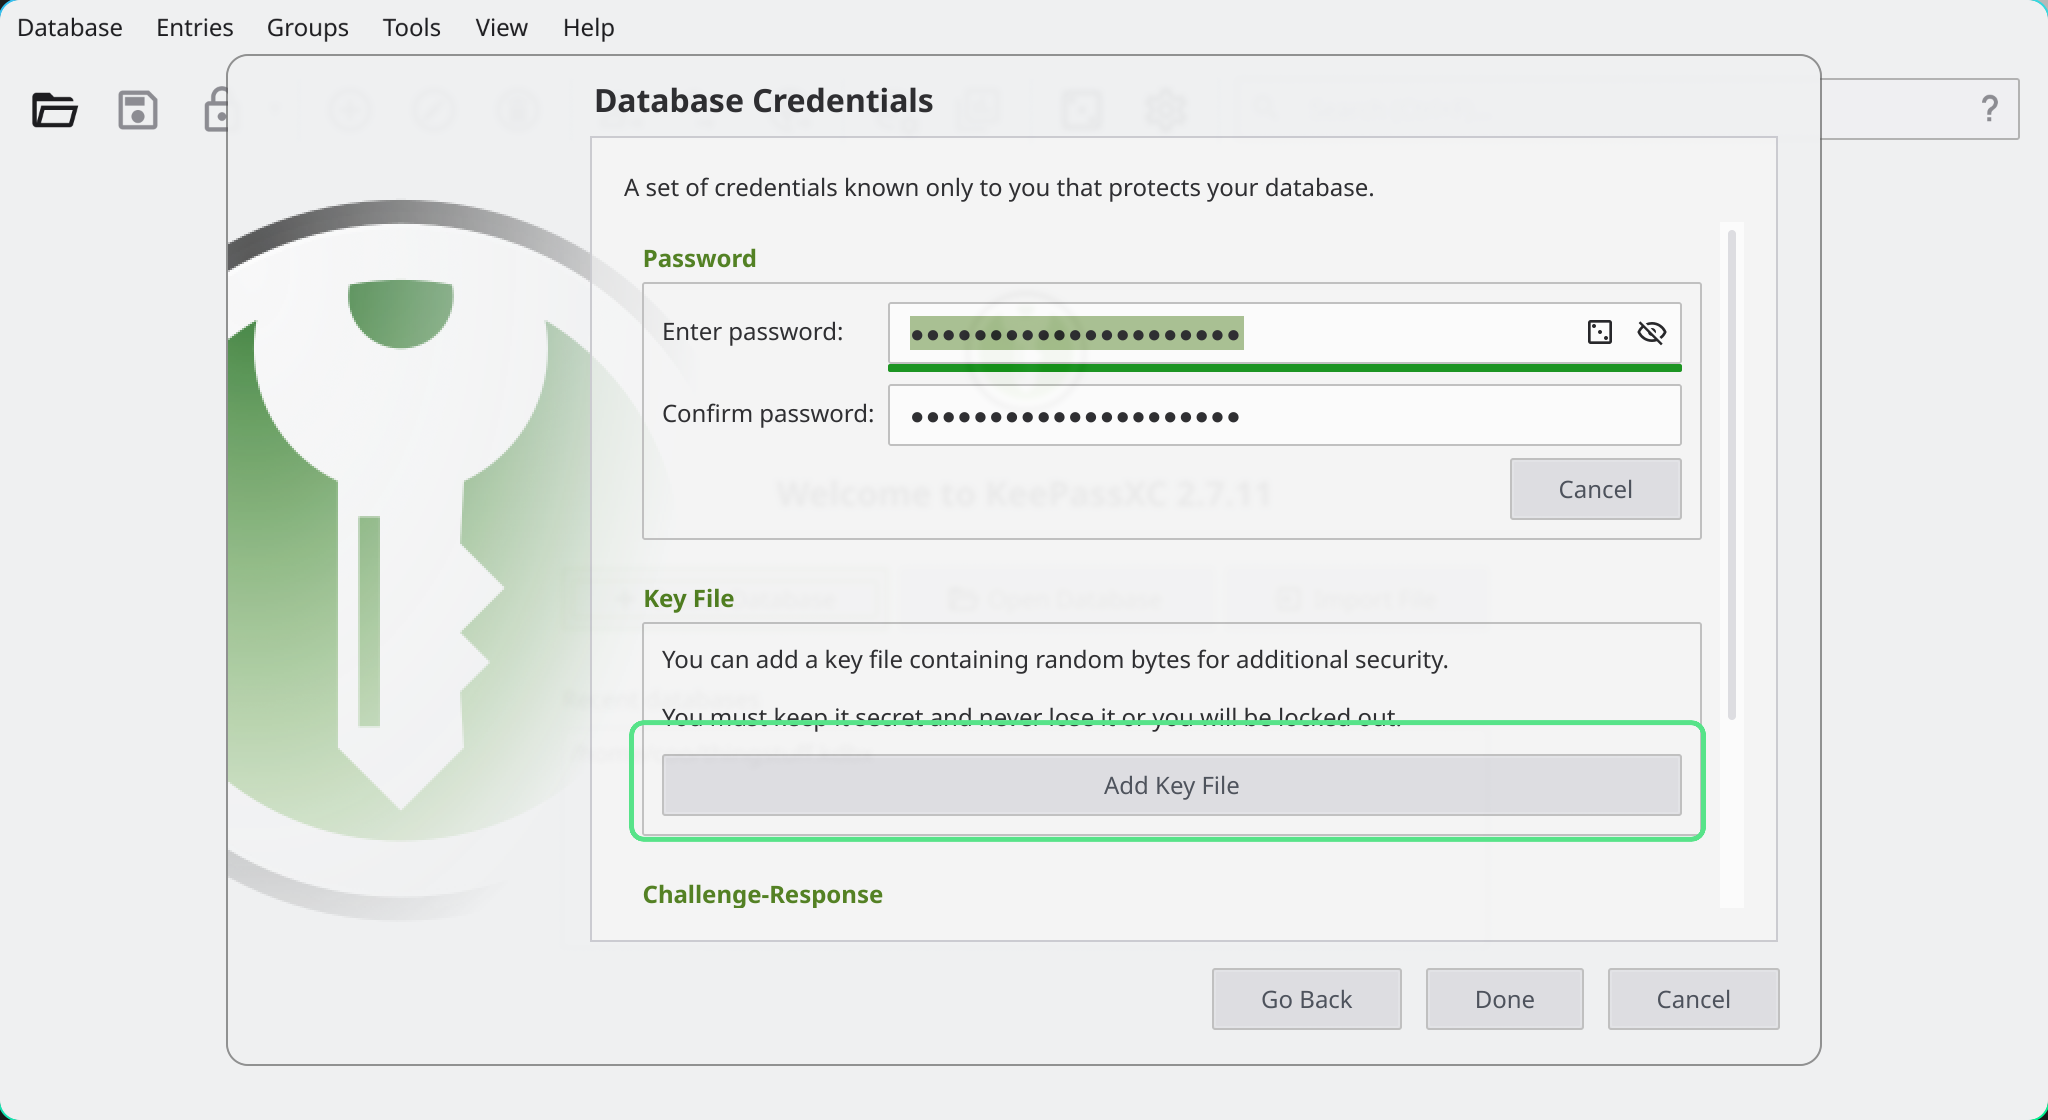Click the Add Key File button
Image resolution: width=2048 pixels, height=1120 pixels.
1170,785
